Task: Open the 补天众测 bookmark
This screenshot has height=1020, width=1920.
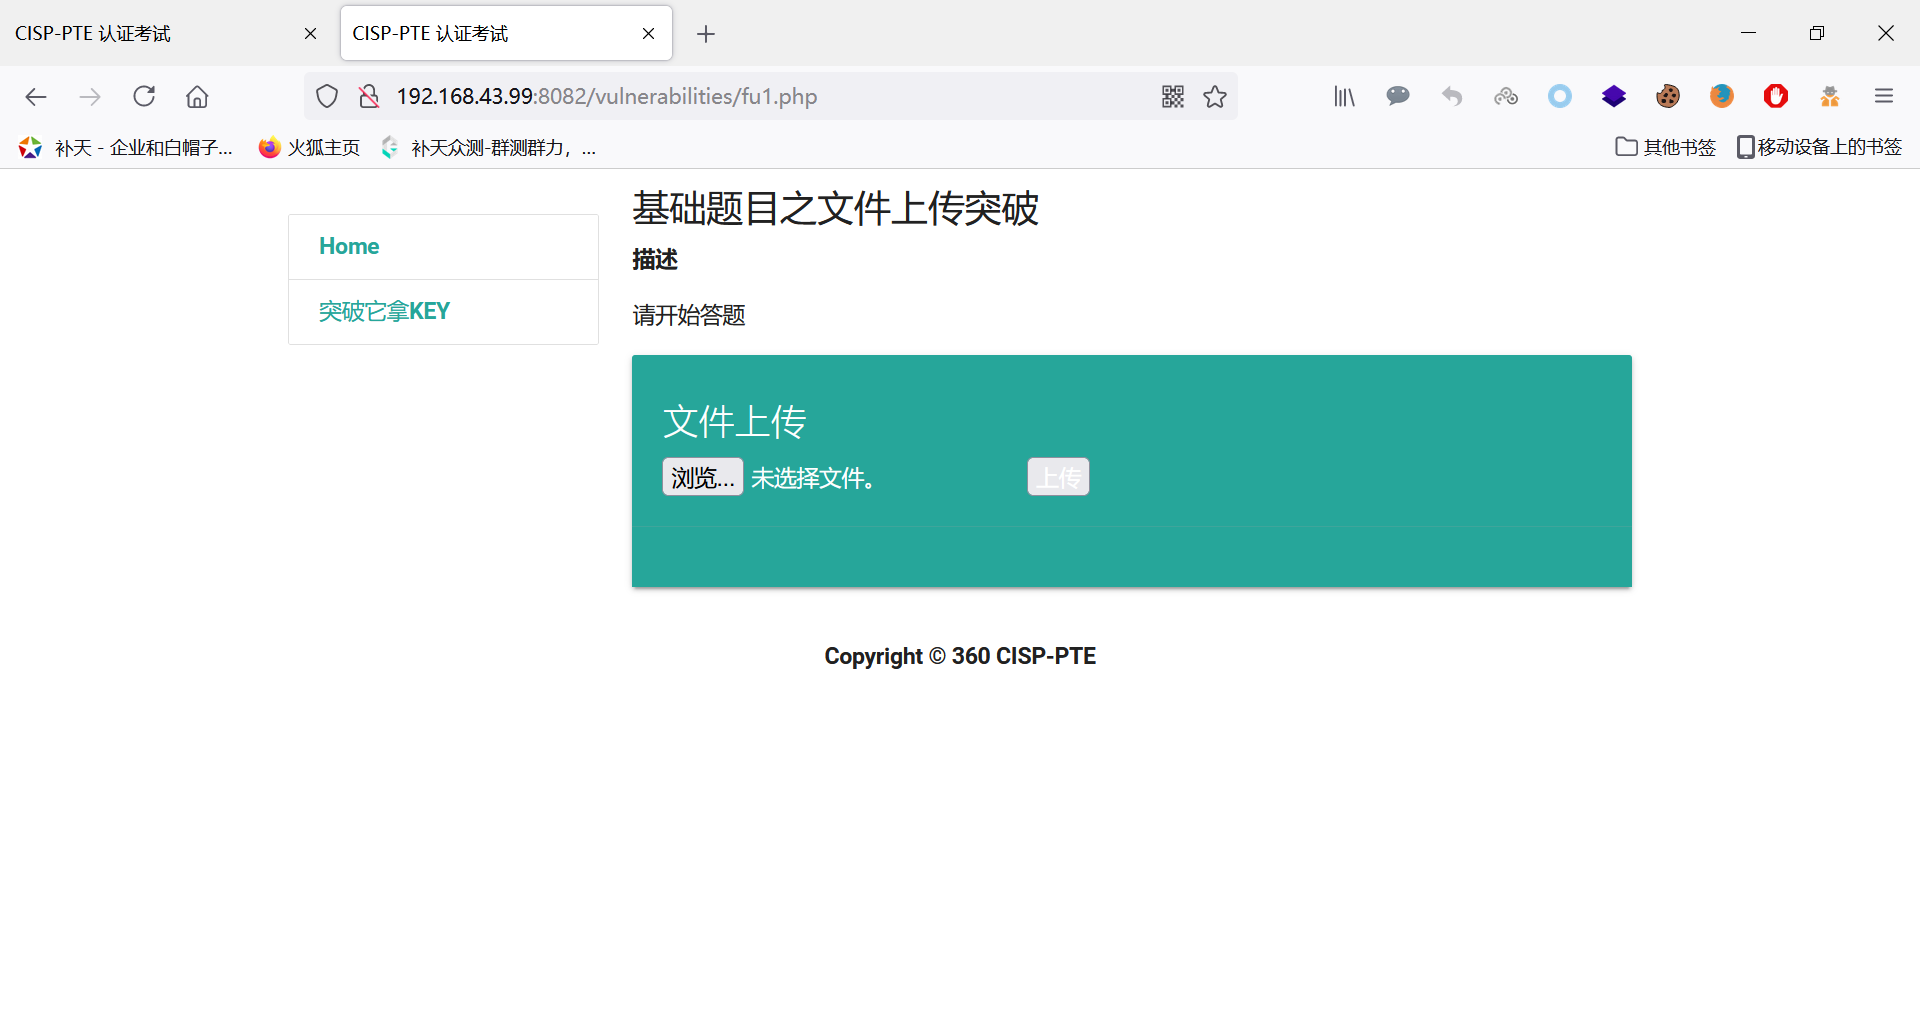Action: [x=489, y=148]
